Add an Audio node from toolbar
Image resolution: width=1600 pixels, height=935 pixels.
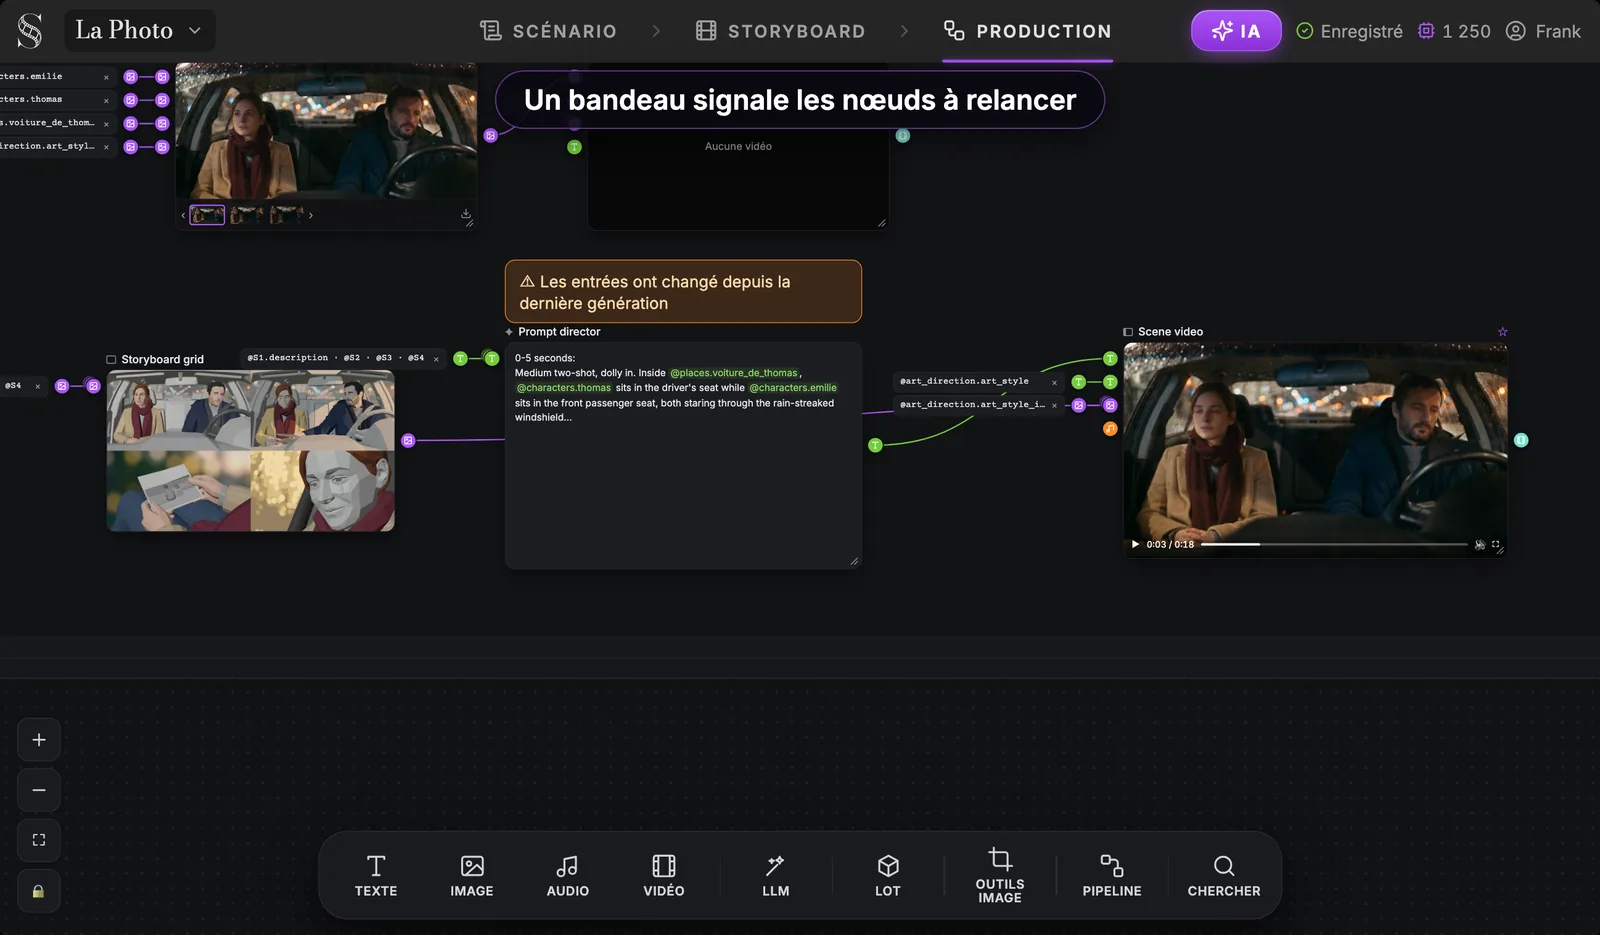(x=568, y=876)
